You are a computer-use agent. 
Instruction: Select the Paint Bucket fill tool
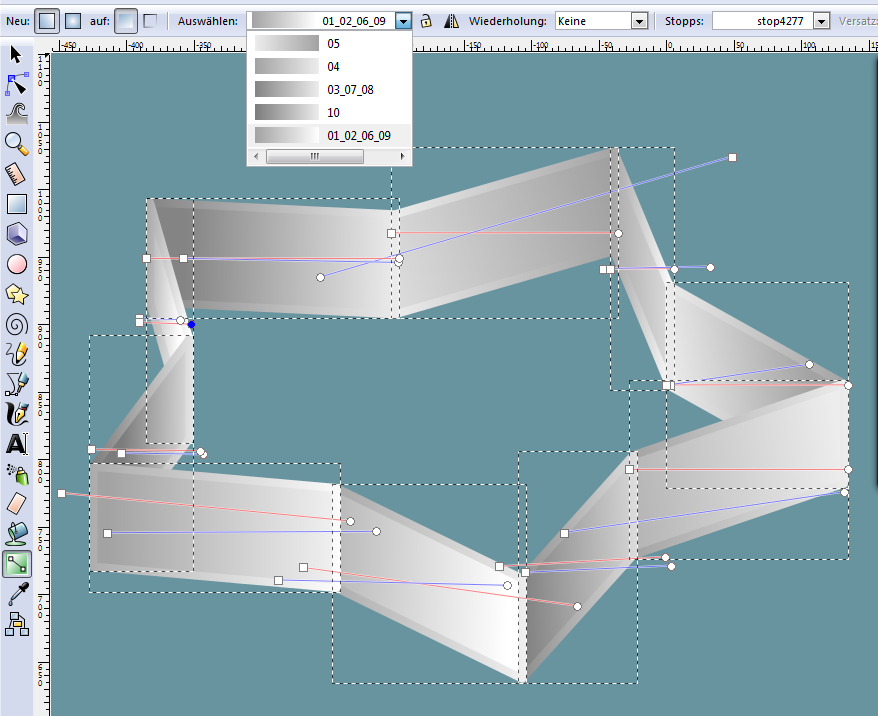click(16, 534)
